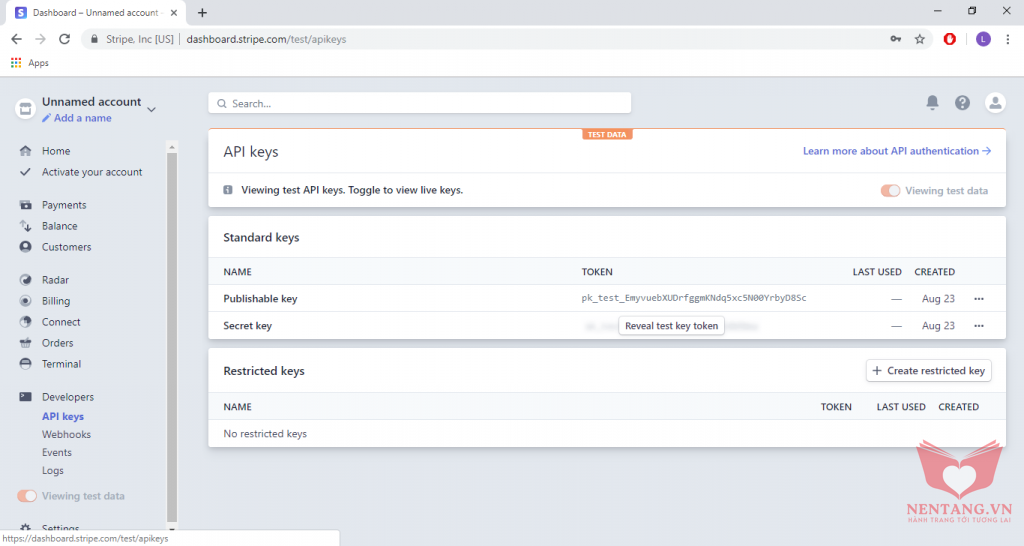
Task: Open Learn more about API authentication link
Action: [x=896, y=151]
